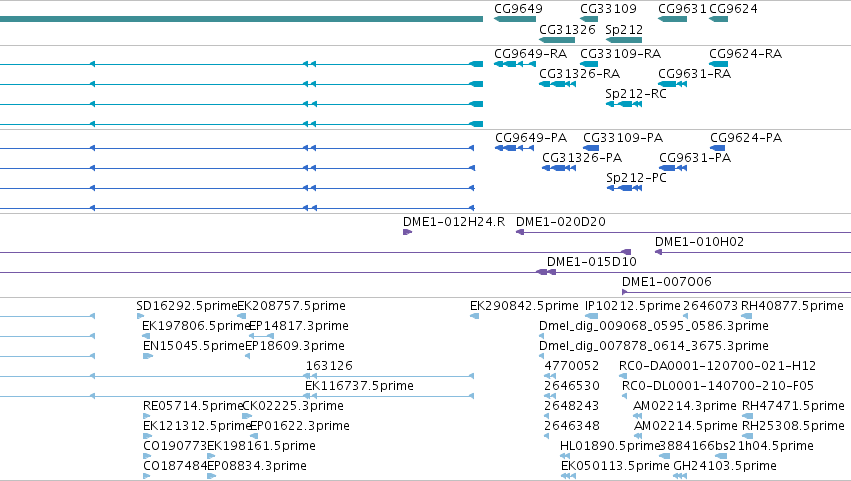Click EST EP08834.3prime
Image resolution: width=851 pixels, height=481 pixels.
click(257, 467)
